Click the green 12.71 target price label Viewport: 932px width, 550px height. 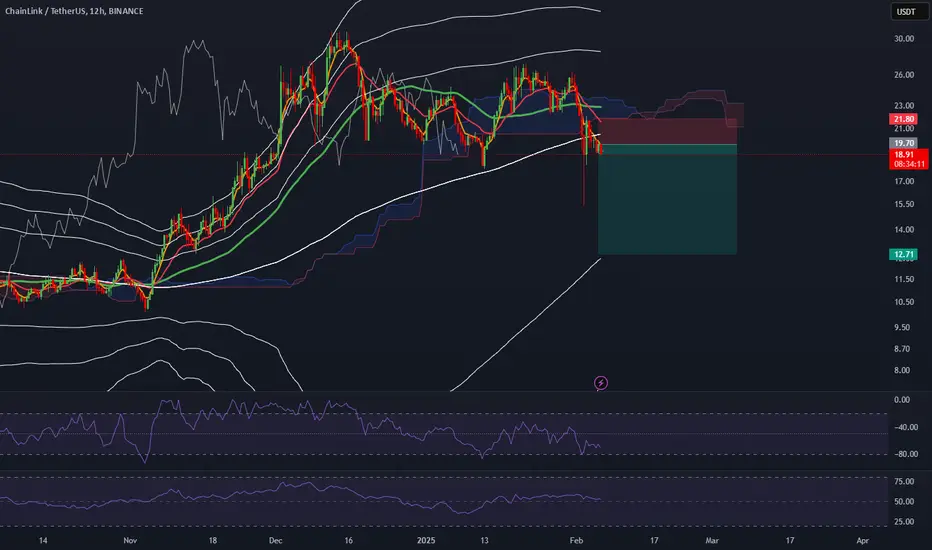(904, 254)
